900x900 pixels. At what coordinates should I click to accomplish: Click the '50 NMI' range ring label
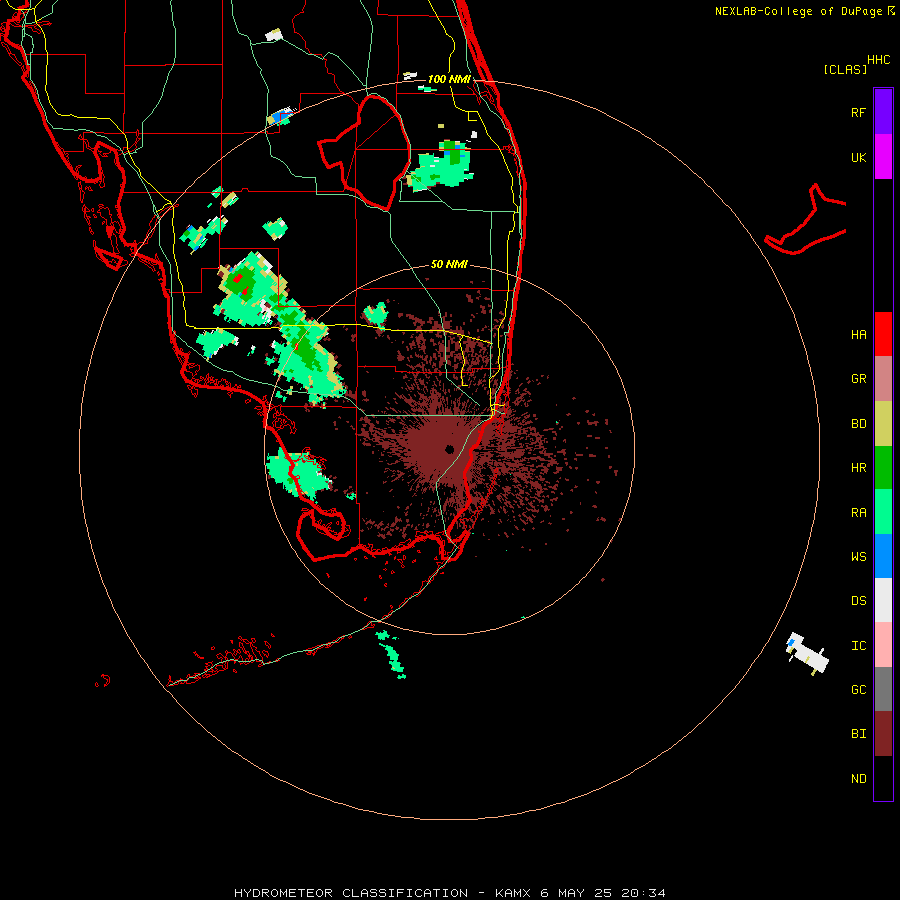click(449, 264)
